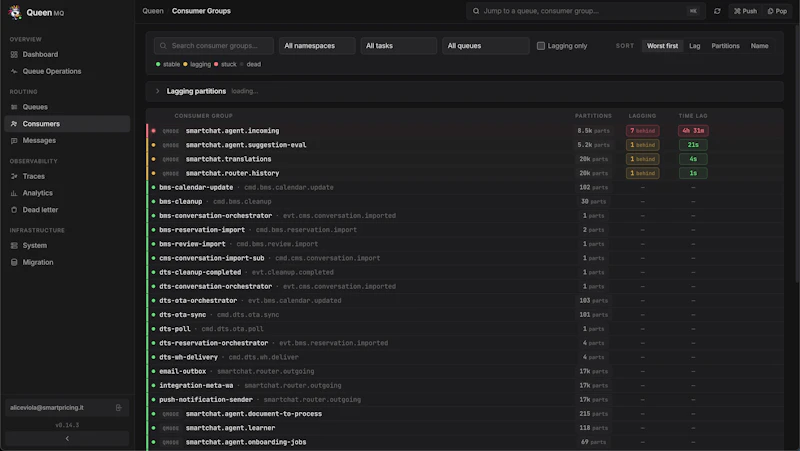
Task: Open the smartchat.agent.incoming consumer group
Action: [x=232, y=131]
